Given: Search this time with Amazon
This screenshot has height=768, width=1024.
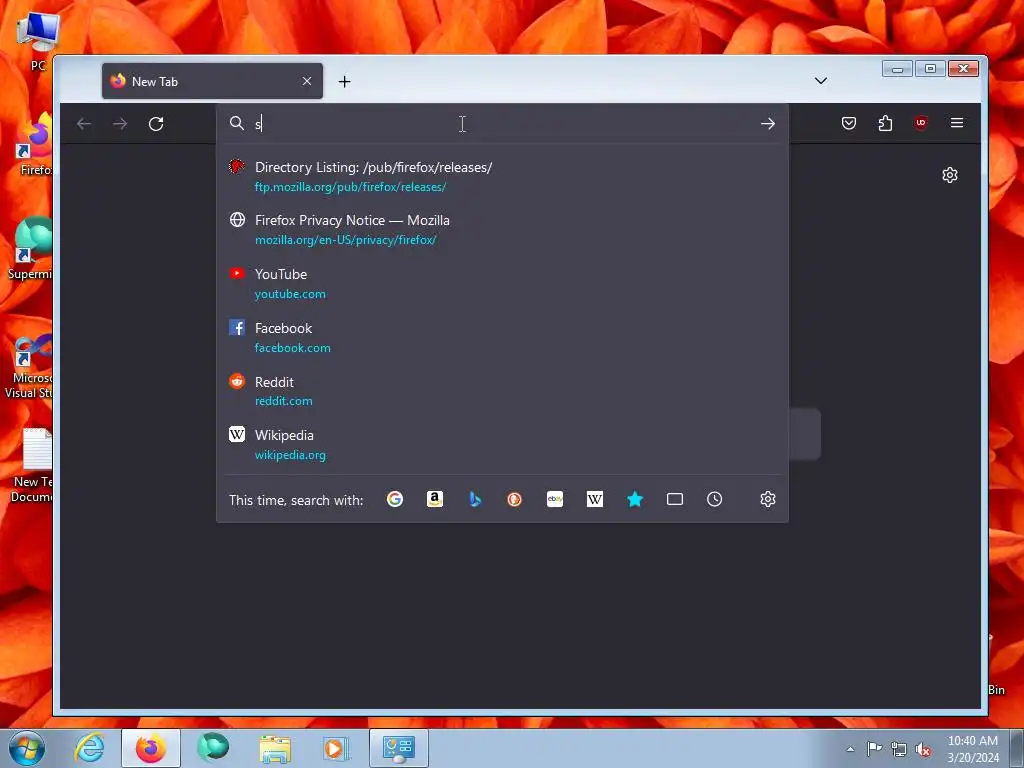Looking at the screenshot, I should 435,500.
